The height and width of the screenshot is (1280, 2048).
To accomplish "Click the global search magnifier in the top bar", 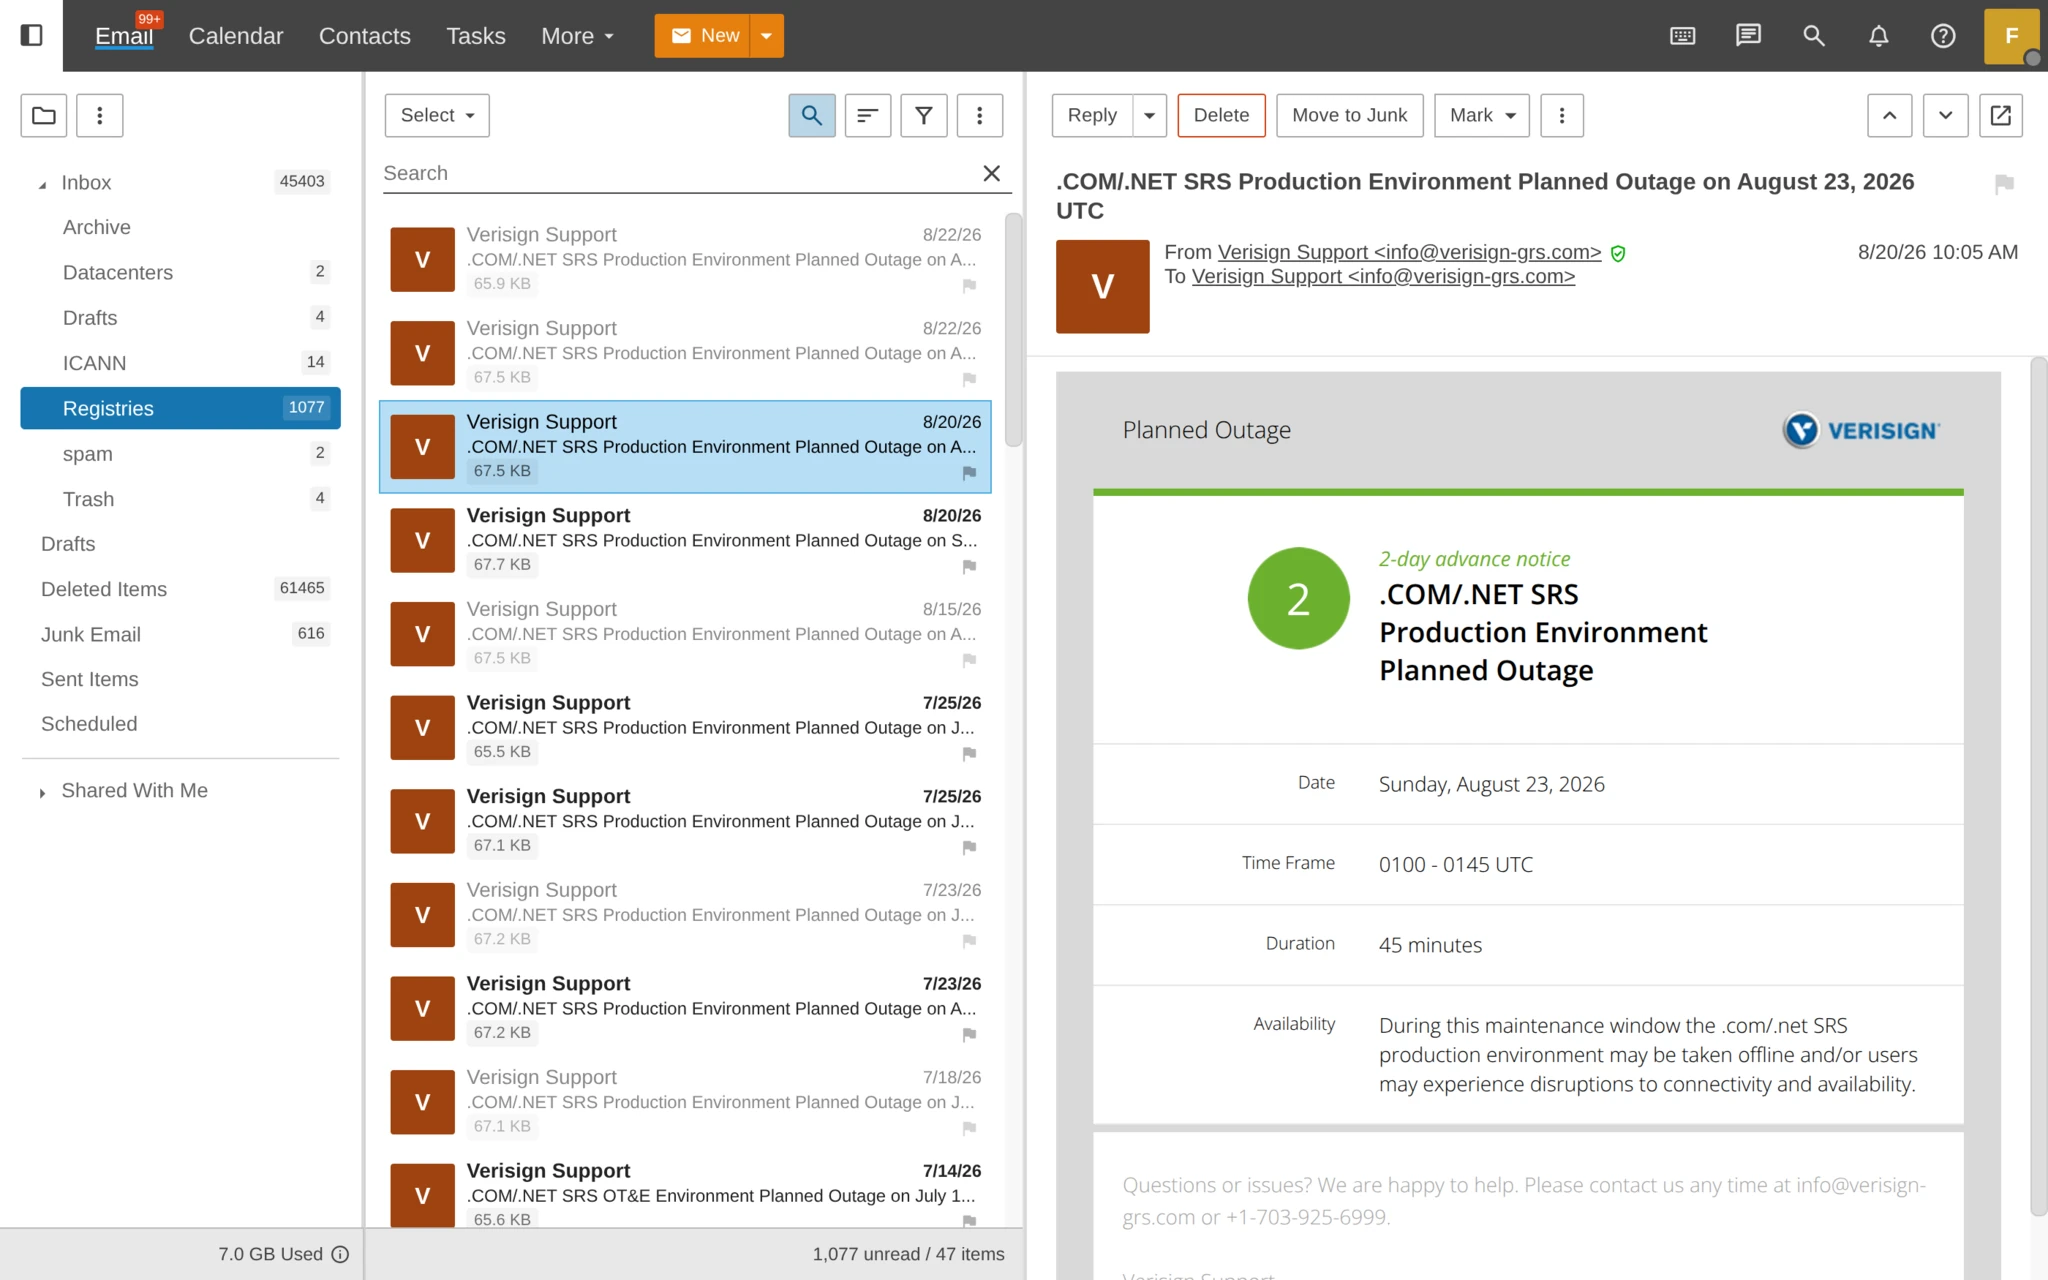I will (1814, 36).
